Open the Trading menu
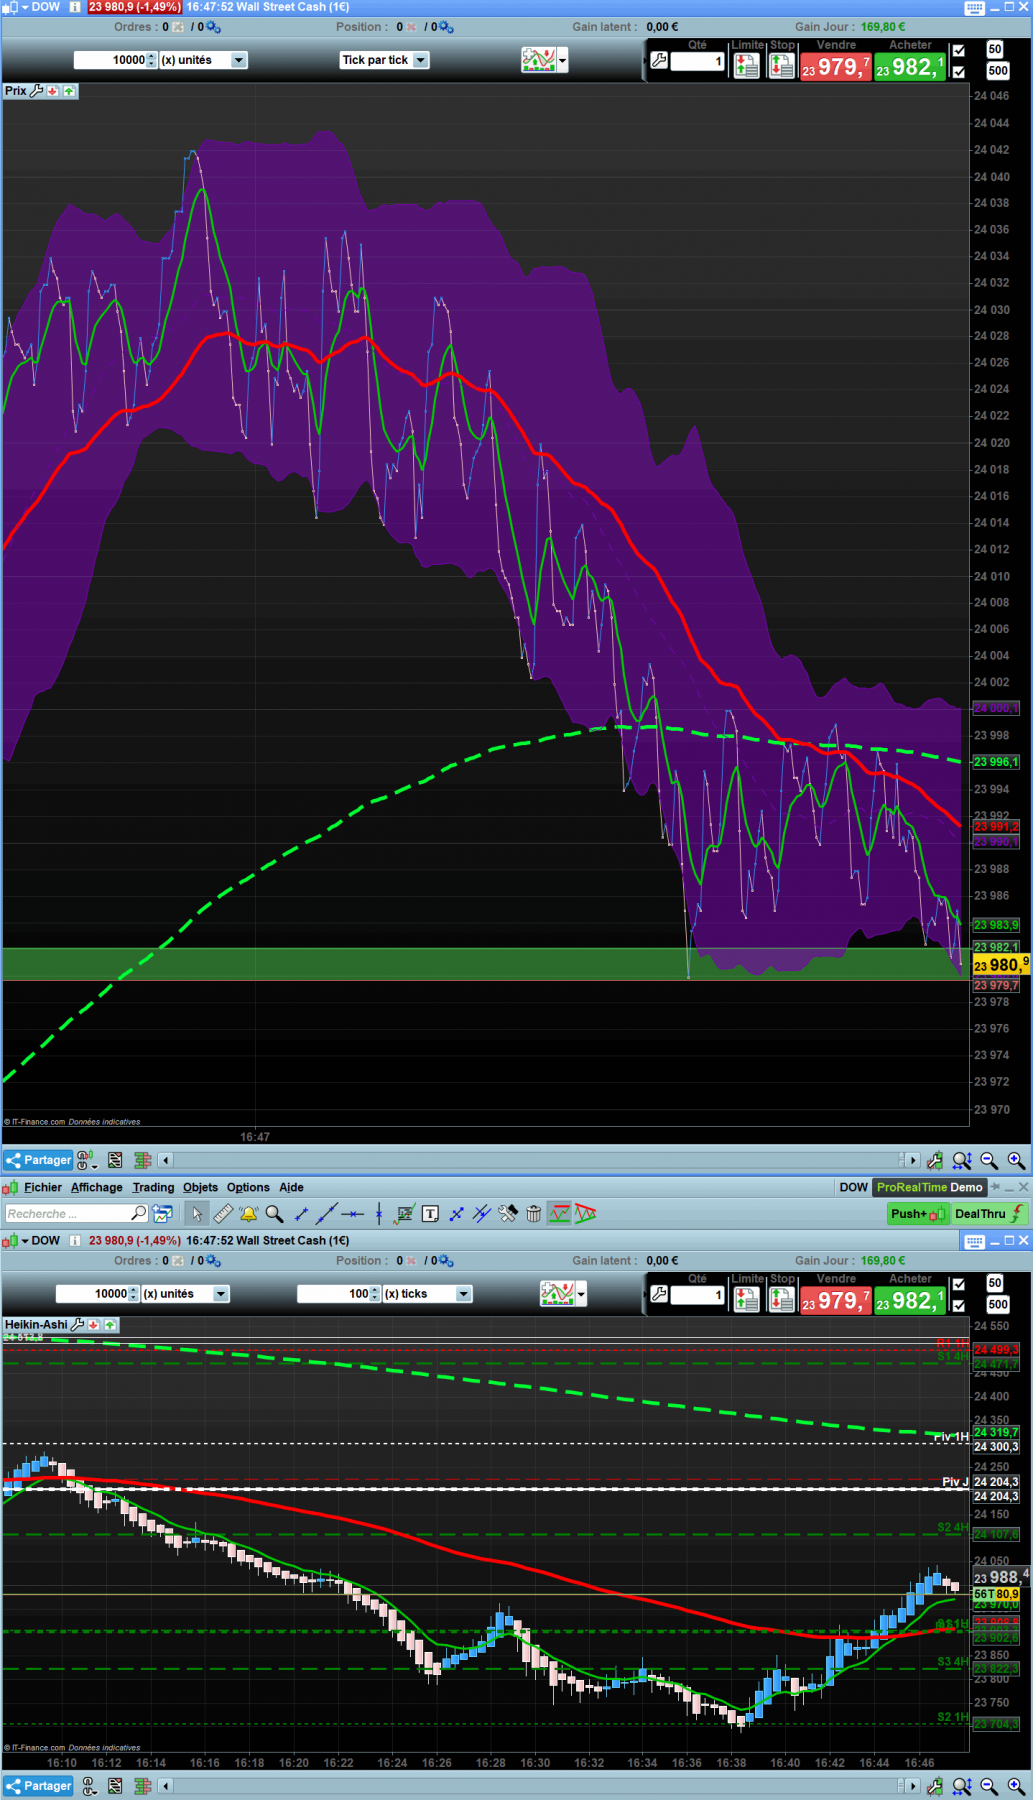The image size is (1033, 1800). [153, 1187]
